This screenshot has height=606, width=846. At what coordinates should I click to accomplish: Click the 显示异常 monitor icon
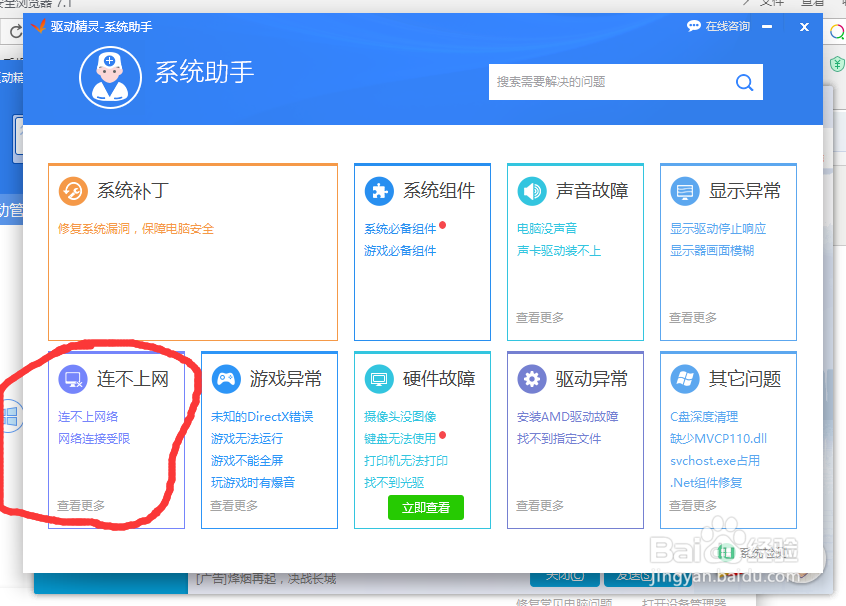683,190
